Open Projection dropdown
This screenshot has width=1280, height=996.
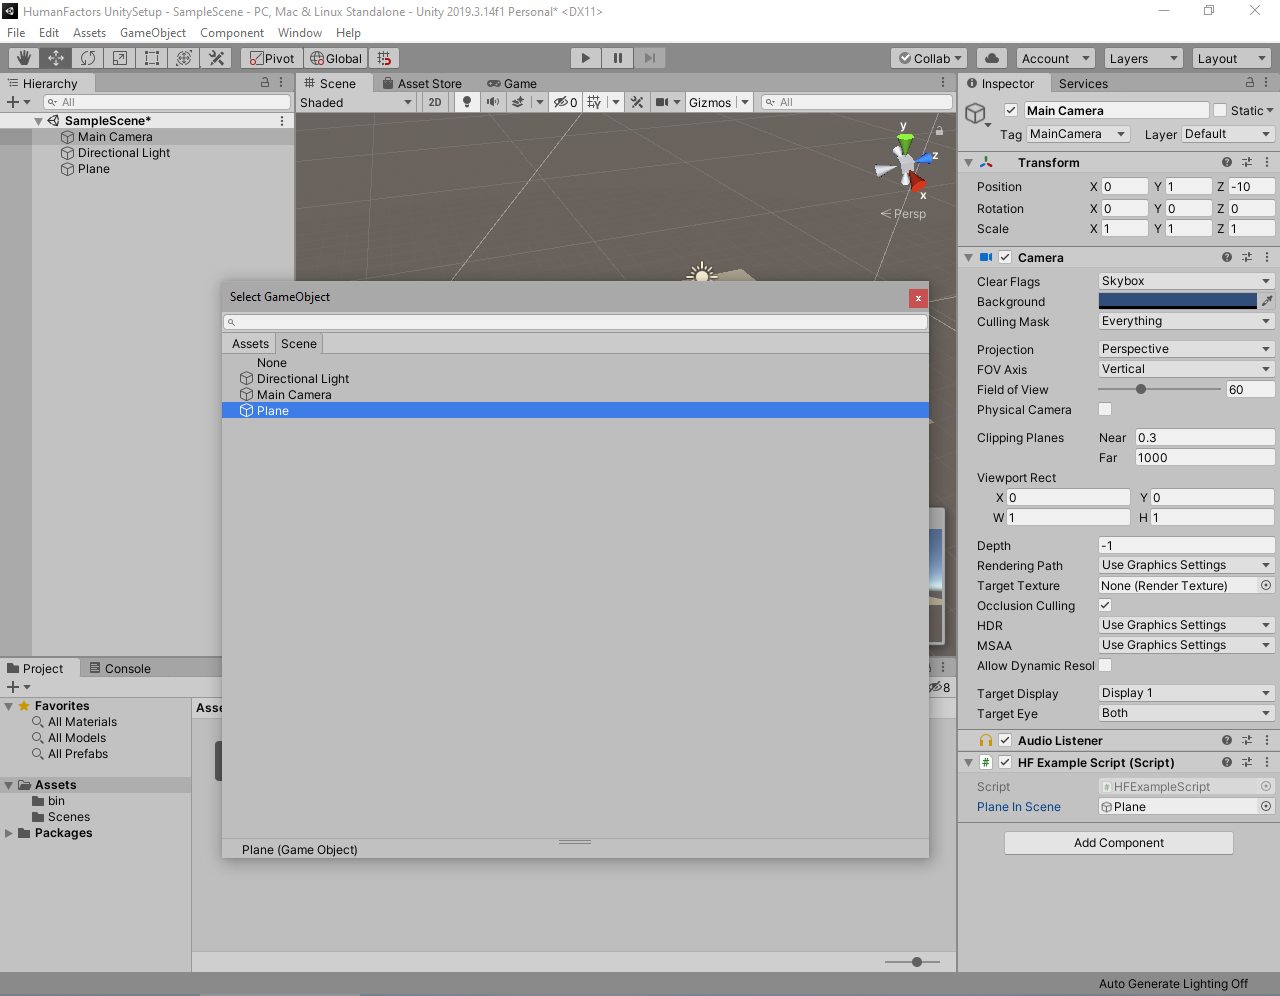point(1186,349)
